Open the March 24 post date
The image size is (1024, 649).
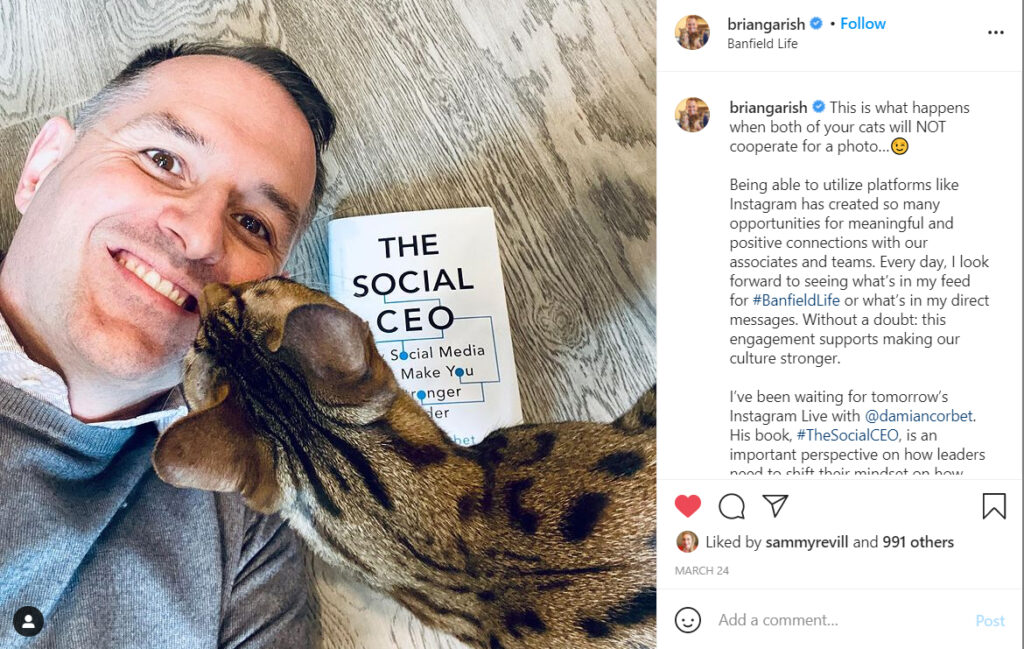[x=701, y=571]
